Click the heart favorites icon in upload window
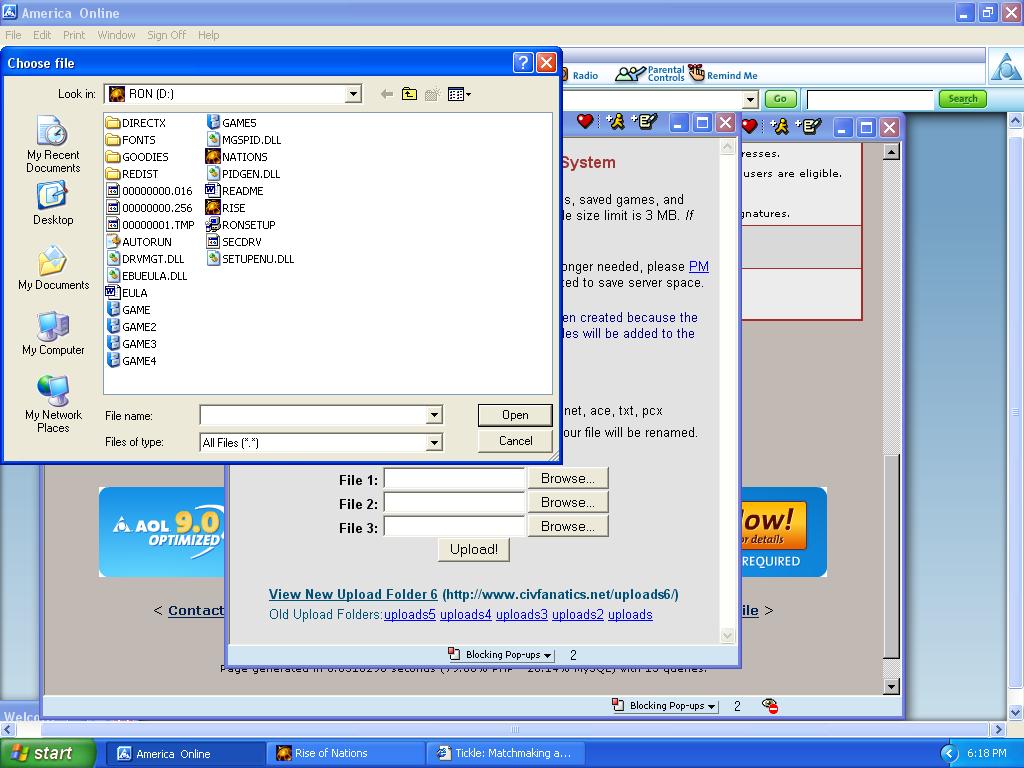 point(585,121)
